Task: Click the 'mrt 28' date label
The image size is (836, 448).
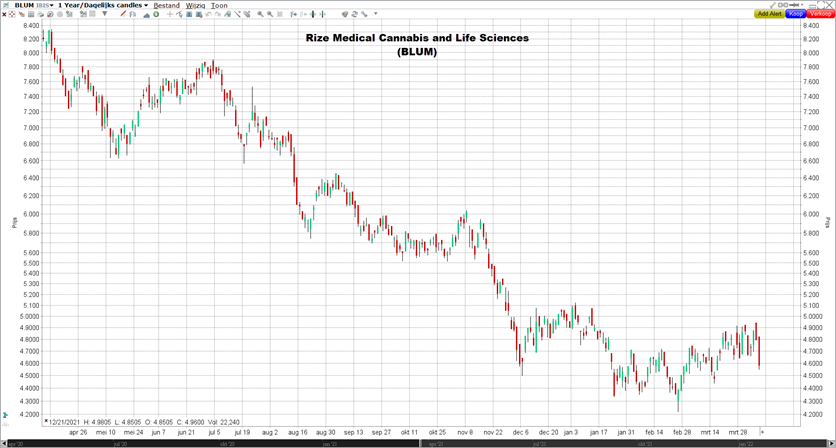Action: (738, 432)
